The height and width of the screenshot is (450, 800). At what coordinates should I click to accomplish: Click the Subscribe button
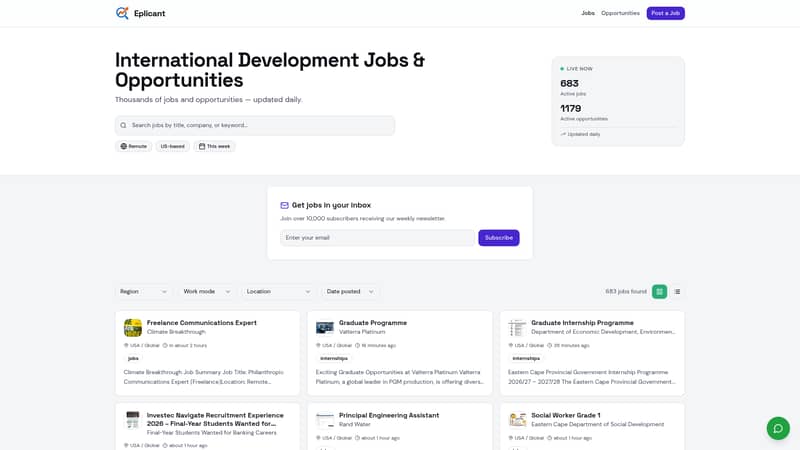tap(498, 238)
